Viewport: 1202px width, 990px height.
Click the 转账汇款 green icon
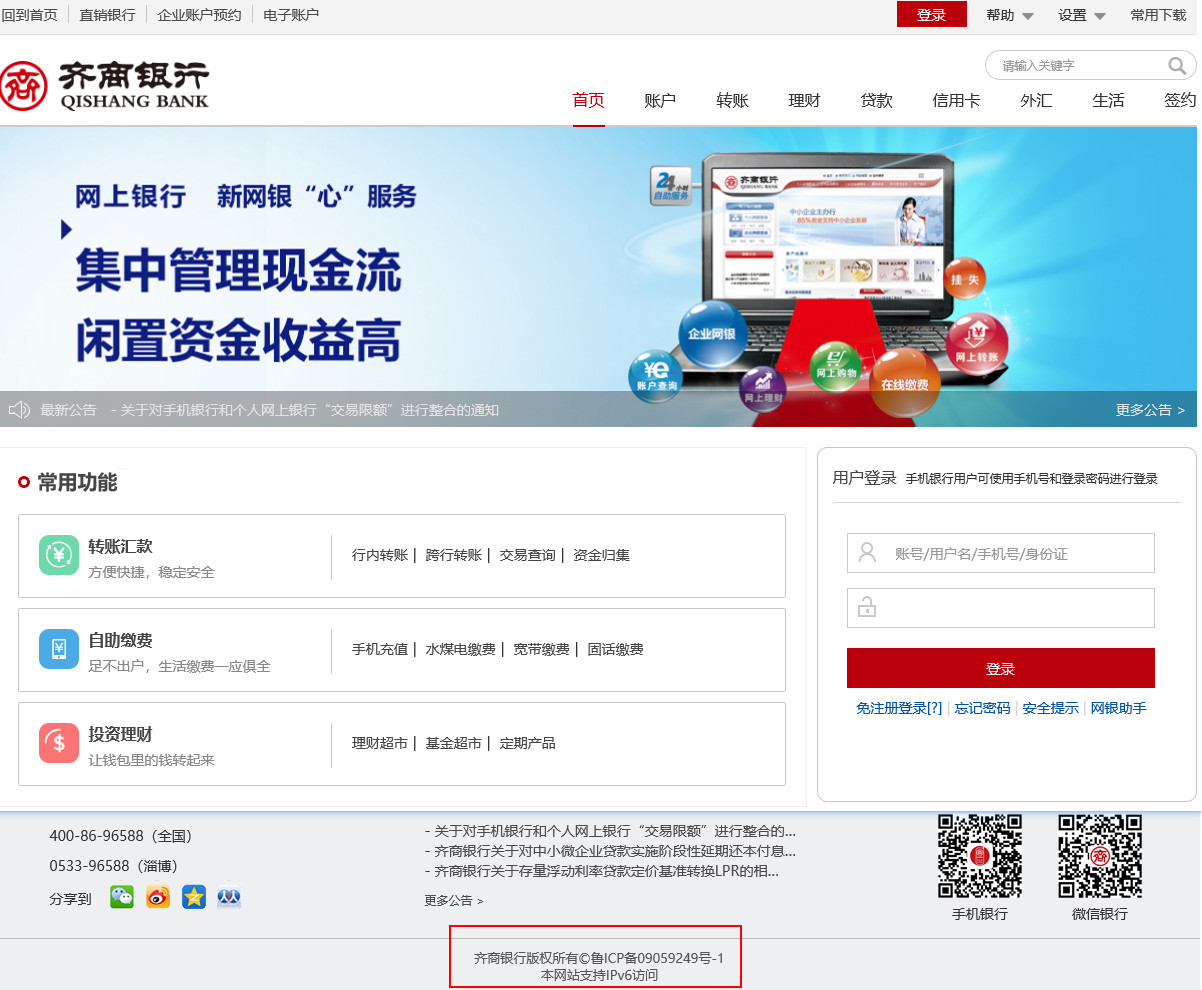pos(59,555)
